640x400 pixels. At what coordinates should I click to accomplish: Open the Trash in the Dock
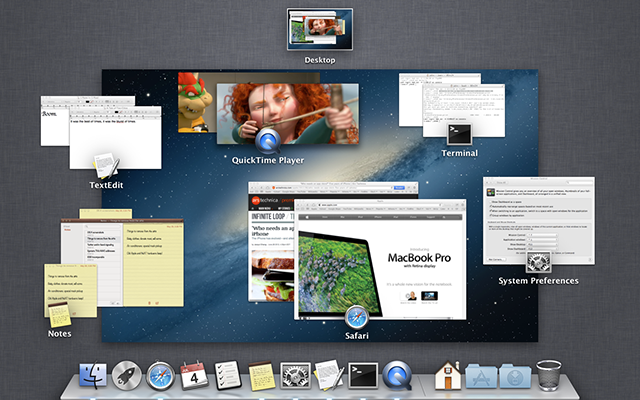549,375
